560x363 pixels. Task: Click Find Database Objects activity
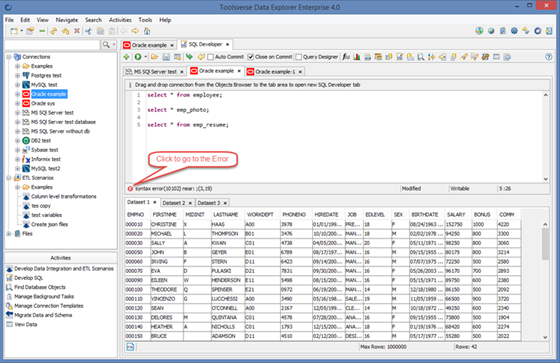click(x=40, y=287)
